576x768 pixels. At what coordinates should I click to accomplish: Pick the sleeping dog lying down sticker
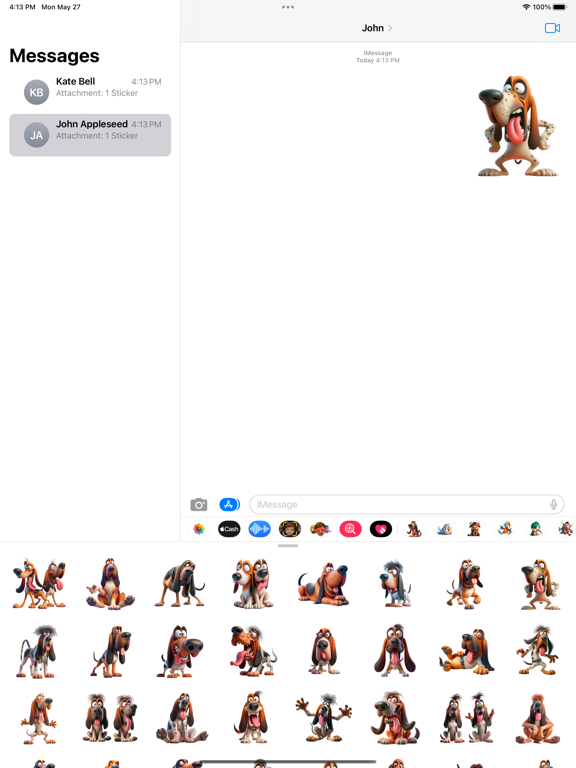(x=324, y=584)
